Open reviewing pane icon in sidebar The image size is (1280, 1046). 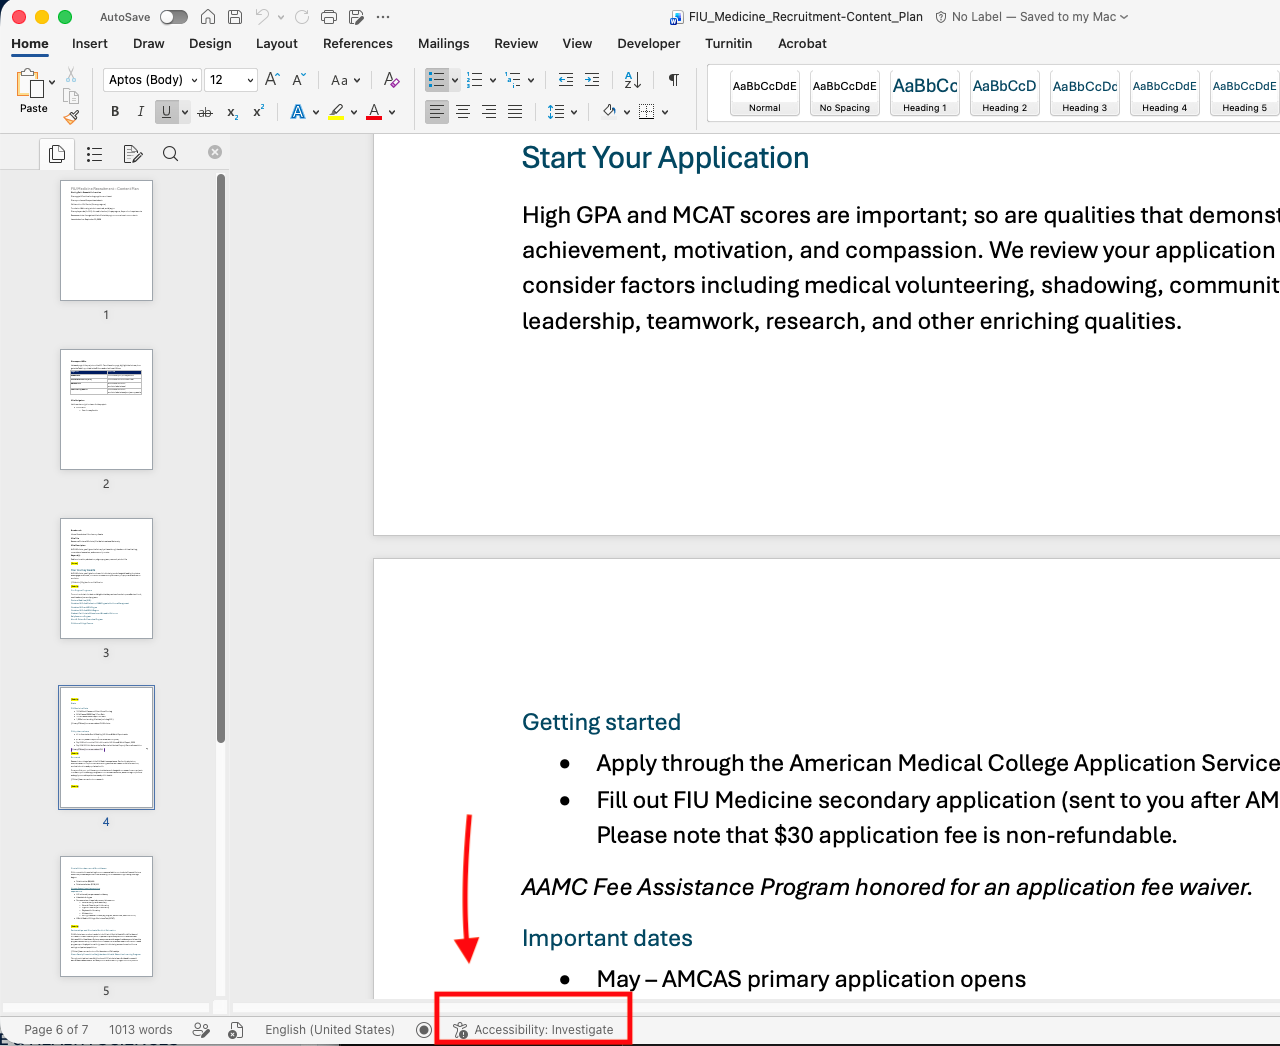coord(132,154)
